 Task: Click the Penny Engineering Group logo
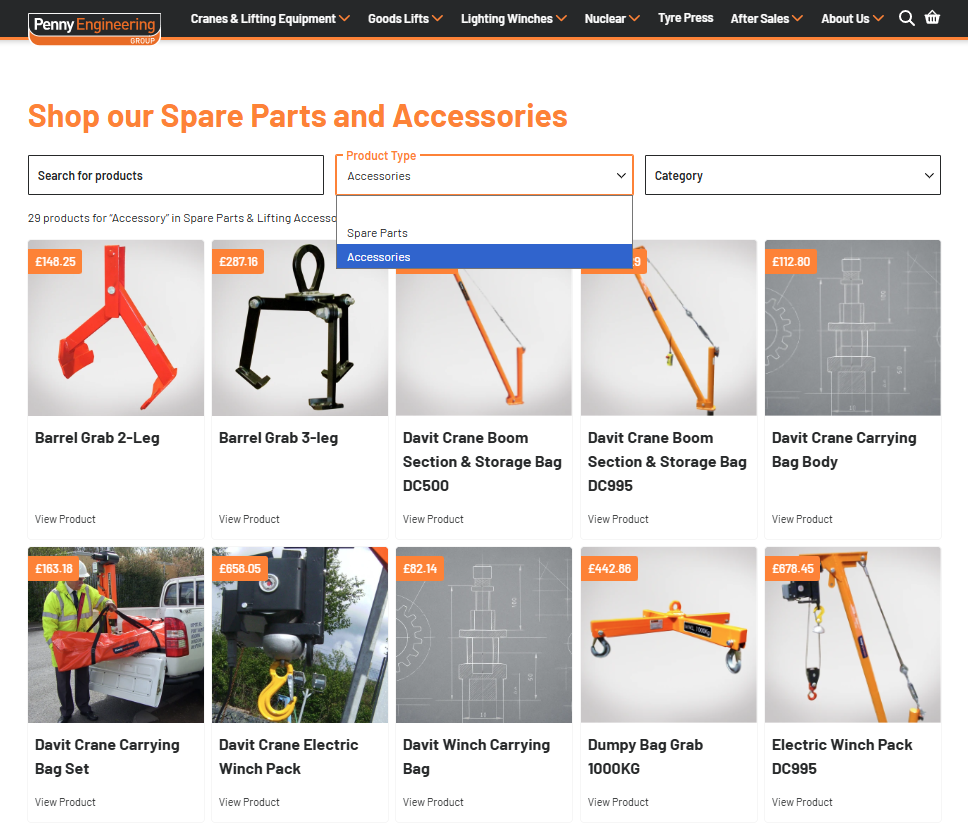94,24
